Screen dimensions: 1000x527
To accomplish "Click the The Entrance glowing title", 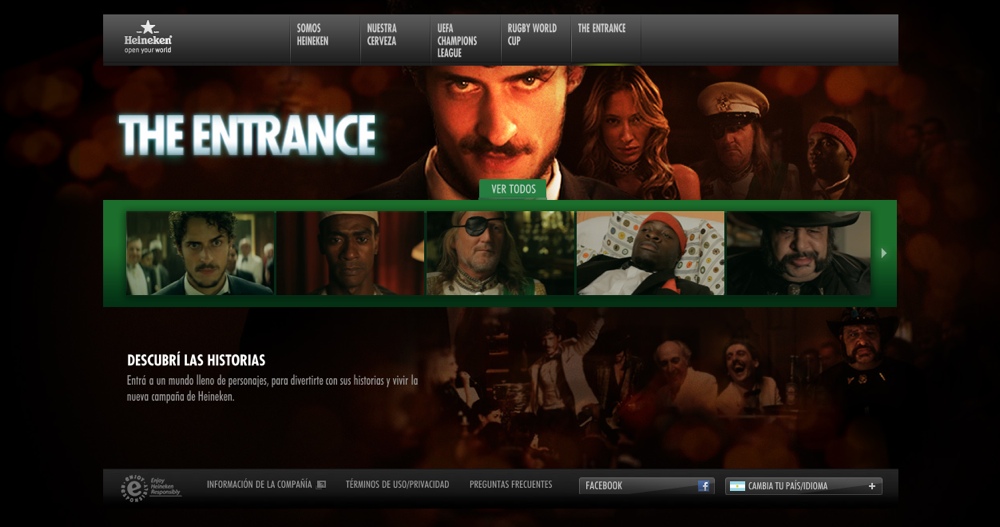I will click(247, 135).
